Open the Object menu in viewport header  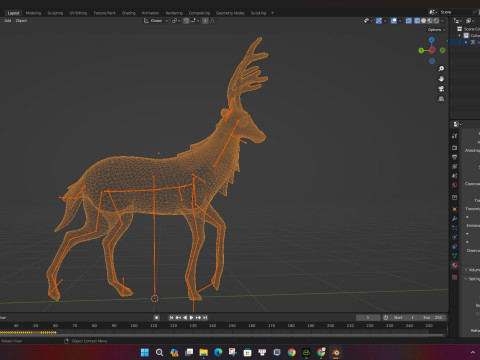[21, 21]
